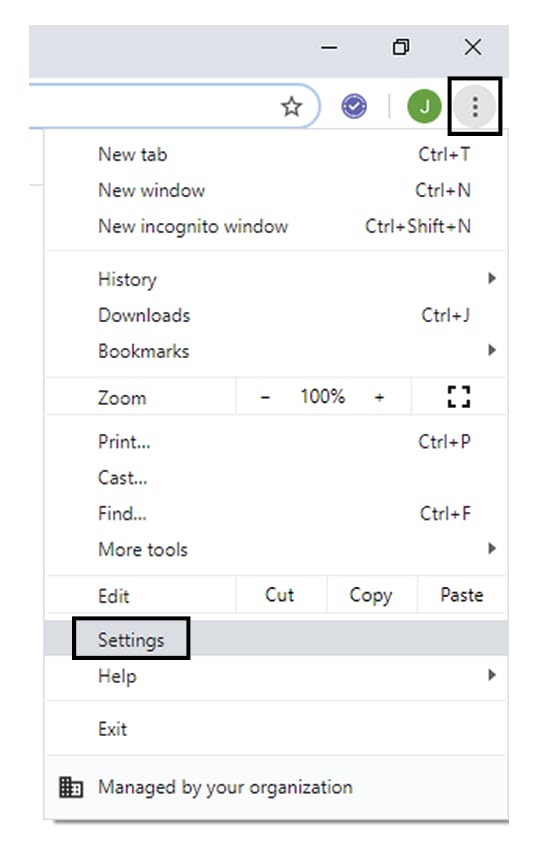Viewport: 536px width, 853px height.
Task: Click the Cut button in Edit row
Action: pyautogui.click(x=280, y=595)
